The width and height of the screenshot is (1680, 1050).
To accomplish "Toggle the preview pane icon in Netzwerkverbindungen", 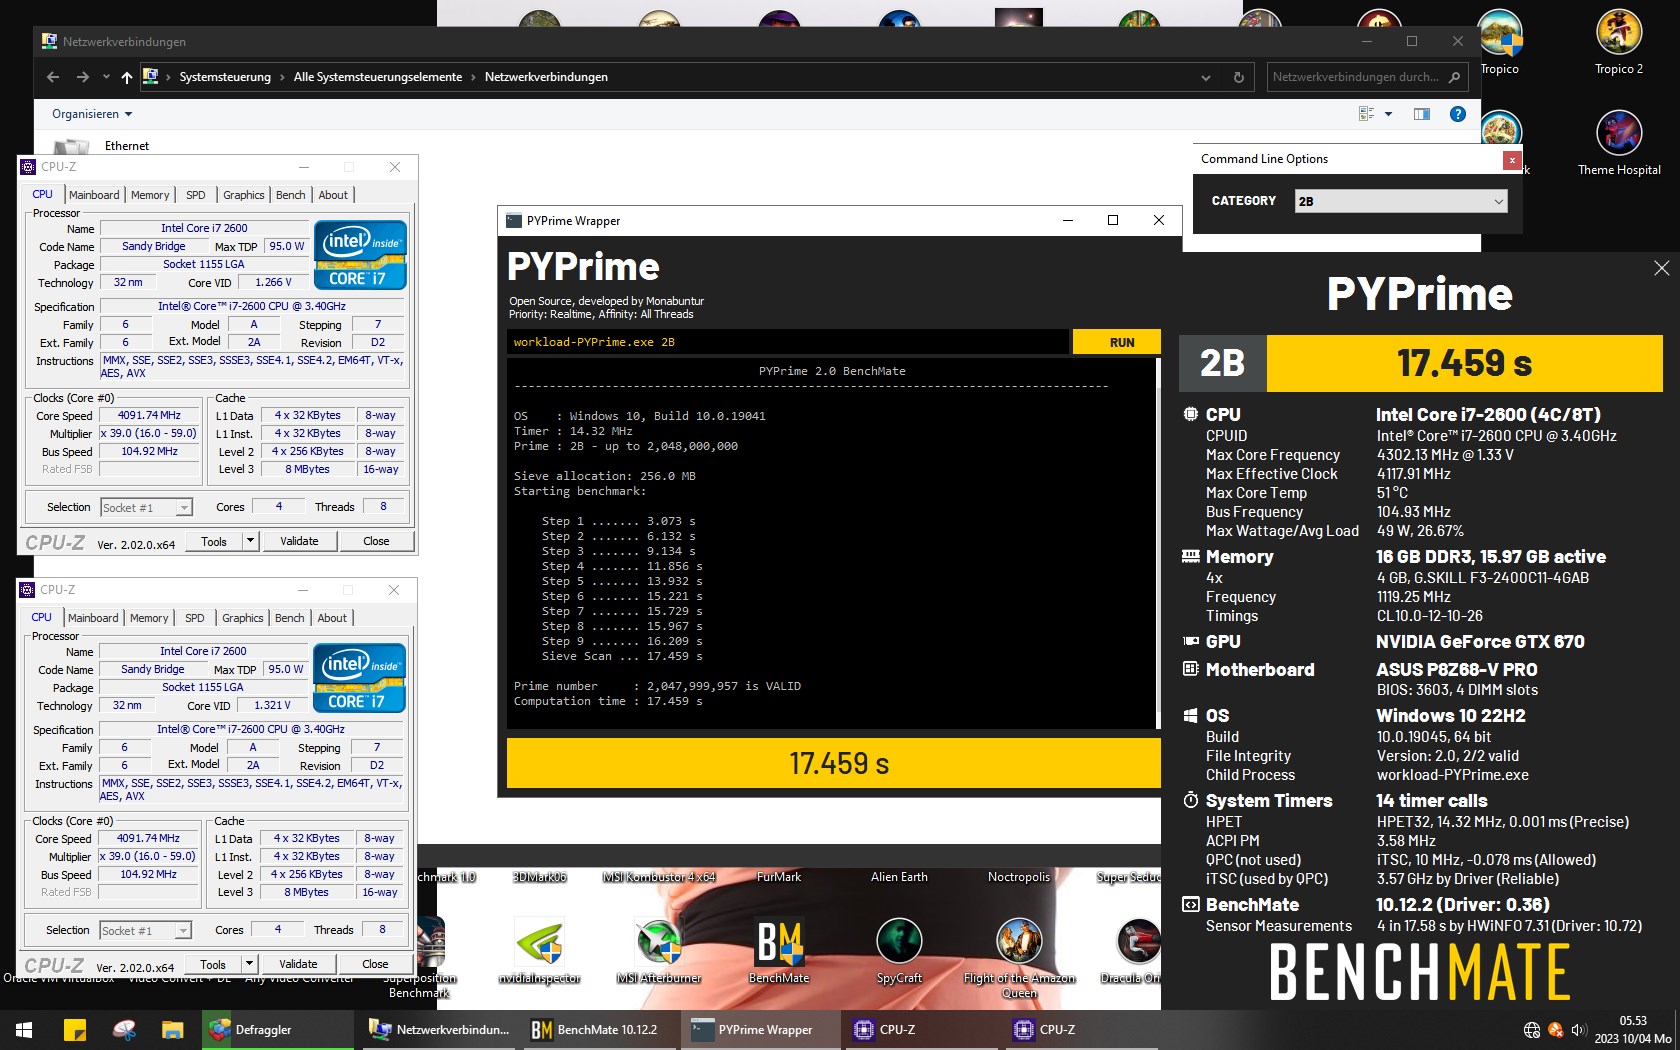I will click(x=1421, y=114).
